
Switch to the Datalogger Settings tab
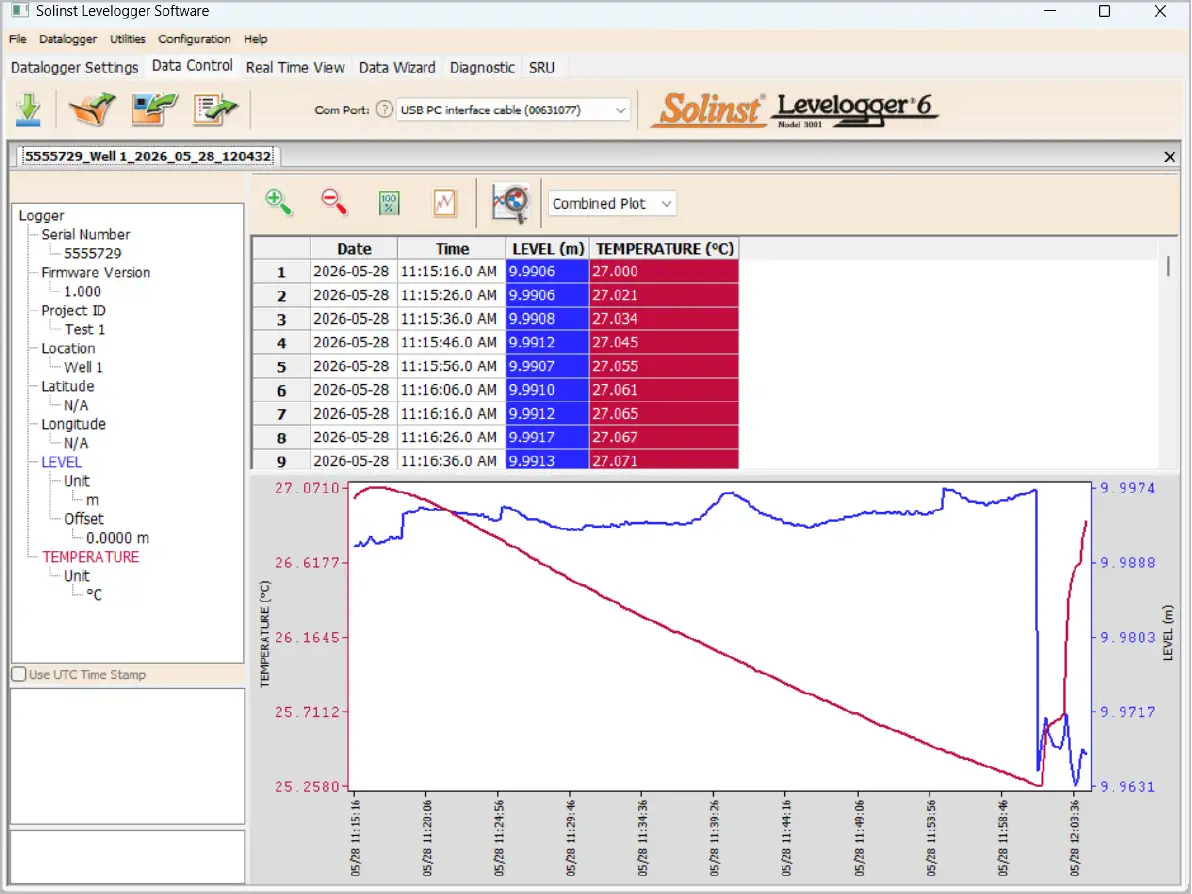[x=74, y=67]
